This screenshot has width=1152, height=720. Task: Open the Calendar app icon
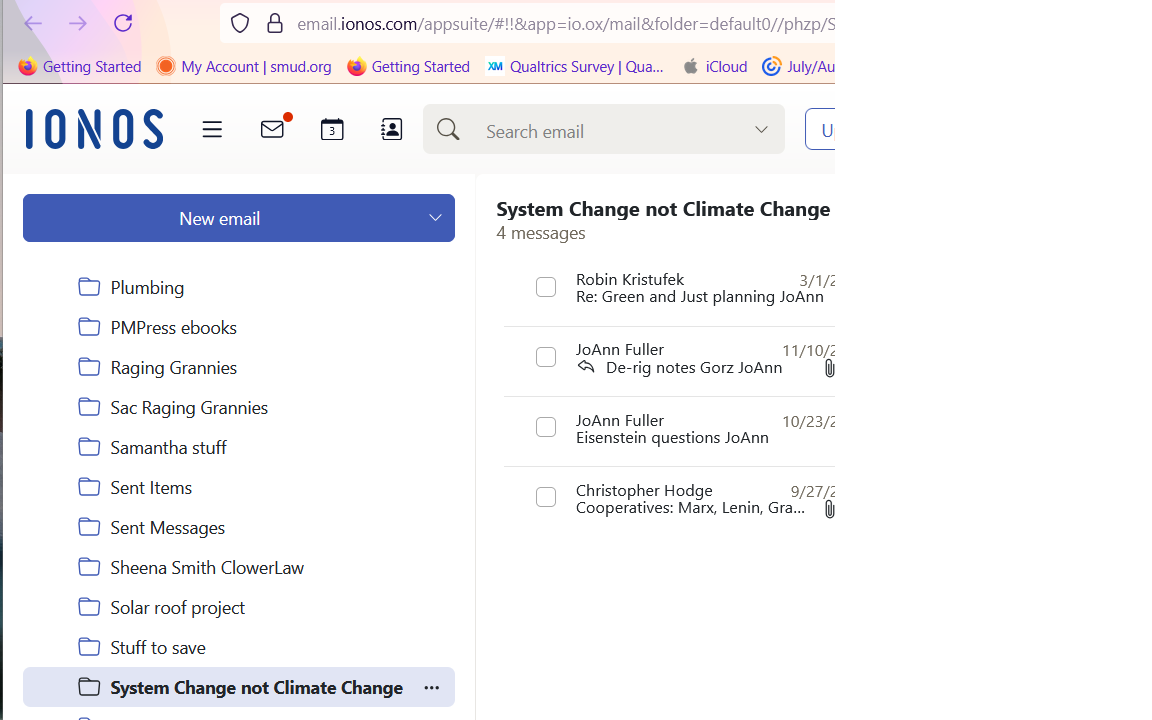click(x=332, y=129)
